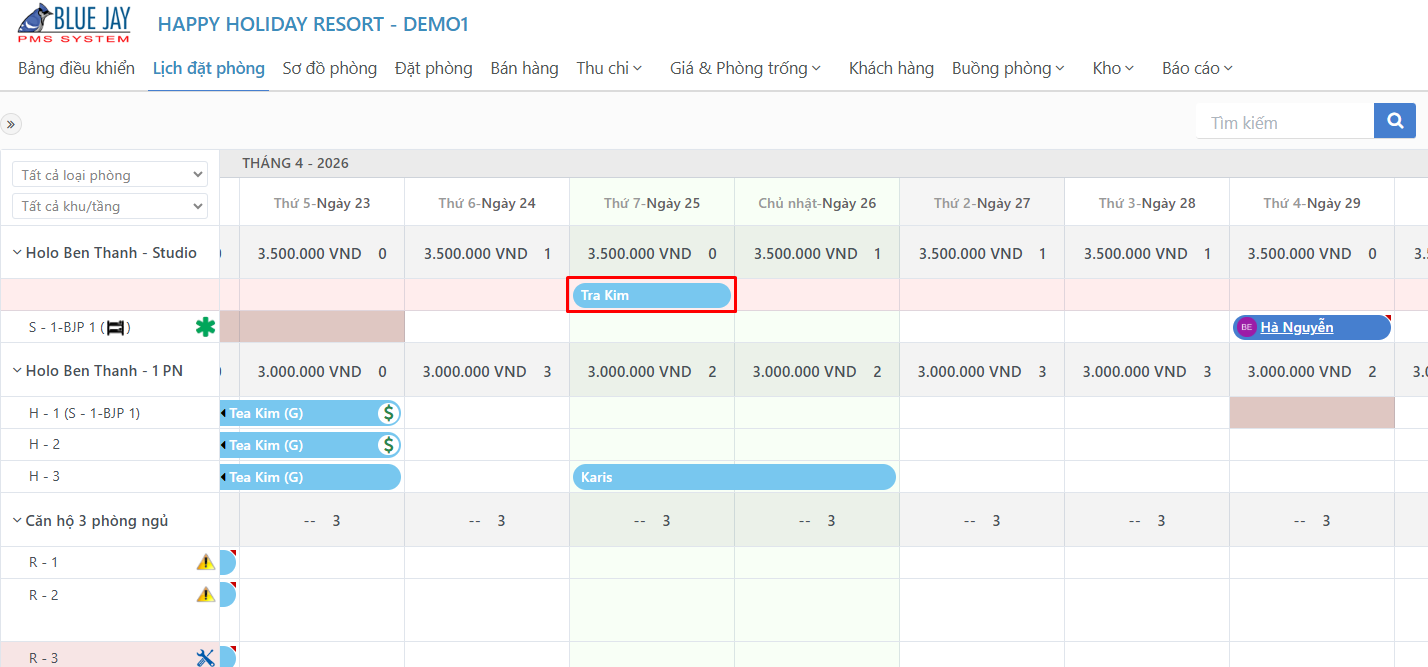
Task: Go to Bán hàng
Action: click(524, 68)
